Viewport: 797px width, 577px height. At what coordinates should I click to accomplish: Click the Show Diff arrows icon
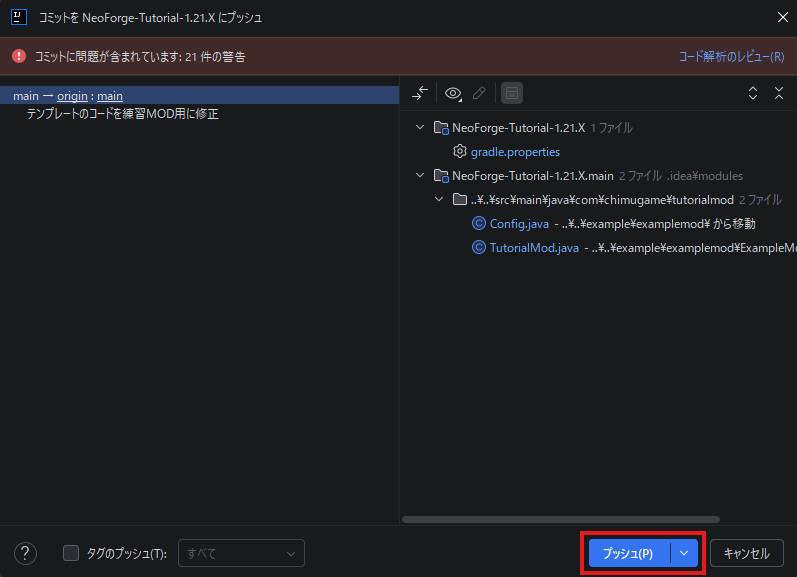[420, 93]
